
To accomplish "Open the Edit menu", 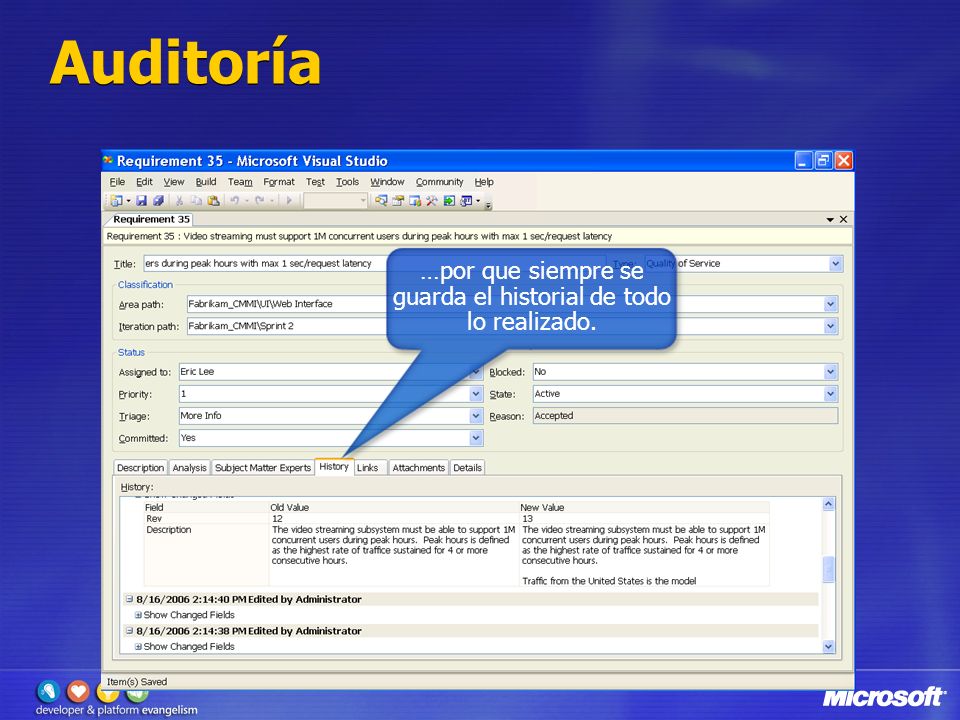I will (144, 182).
